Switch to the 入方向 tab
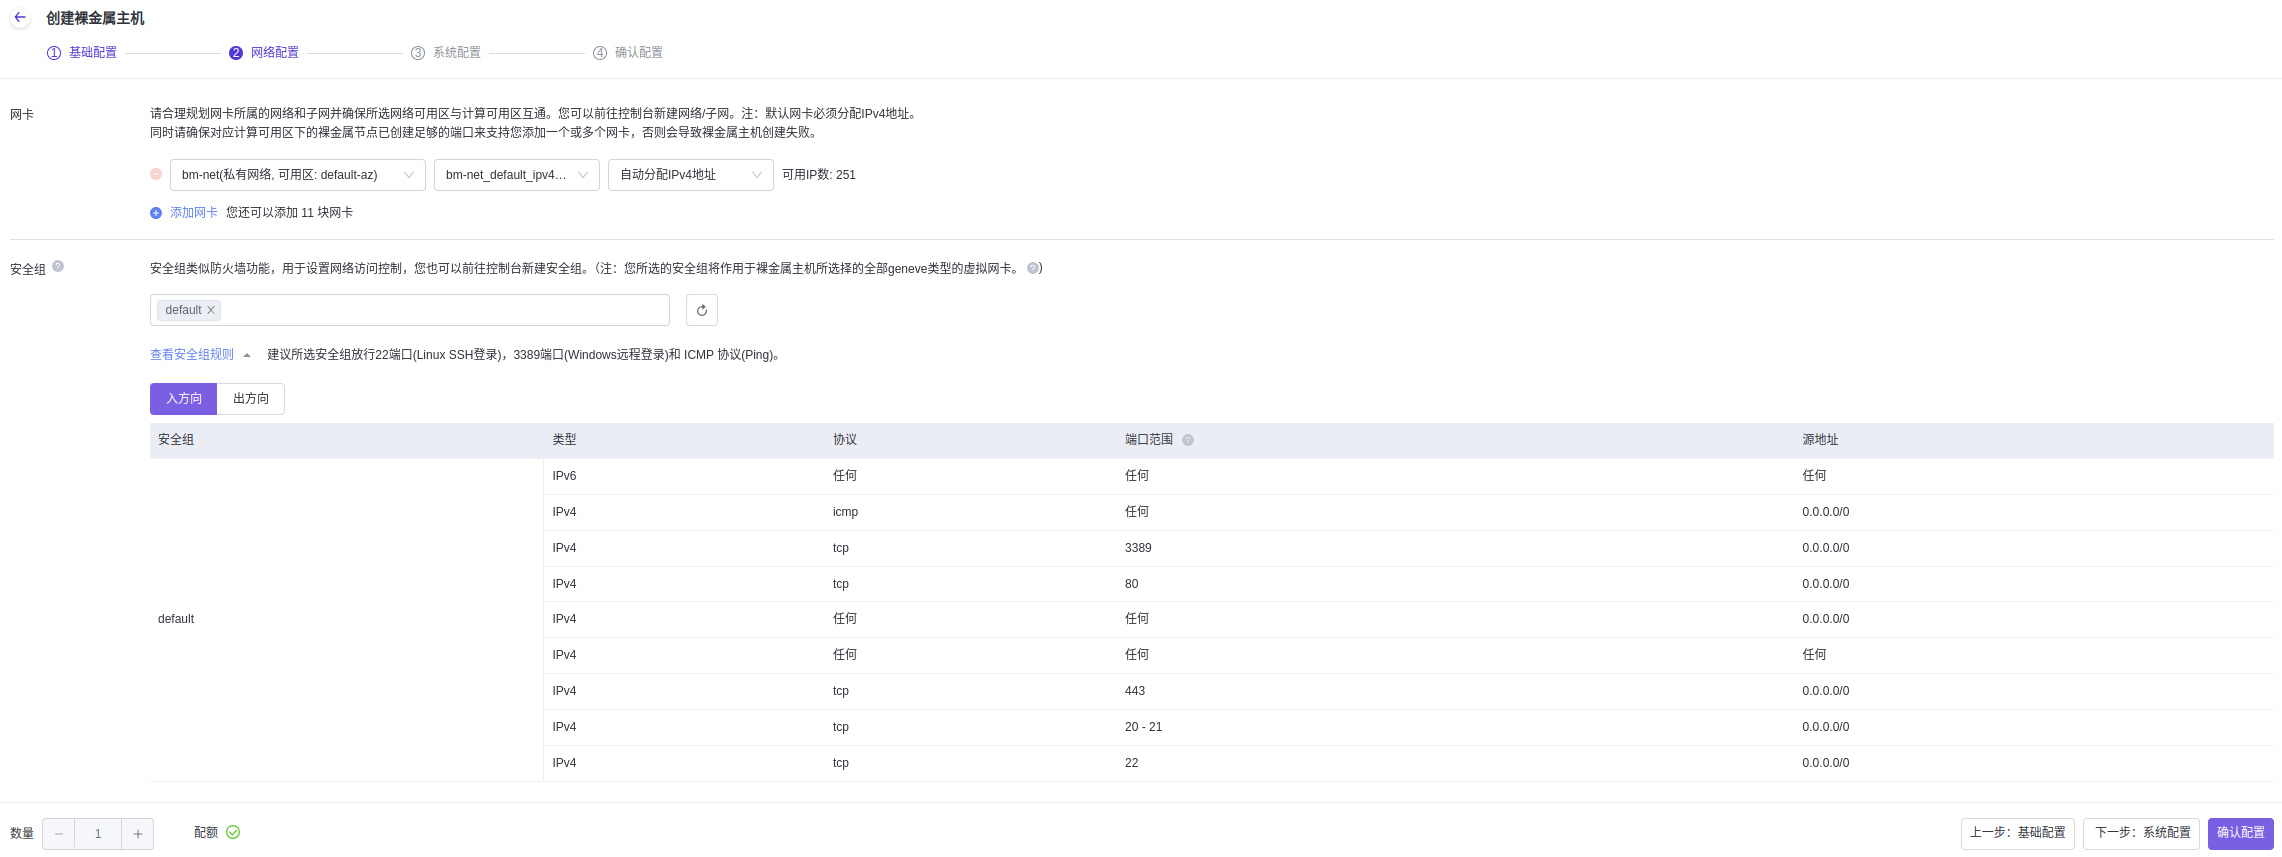 click(184, 399)
